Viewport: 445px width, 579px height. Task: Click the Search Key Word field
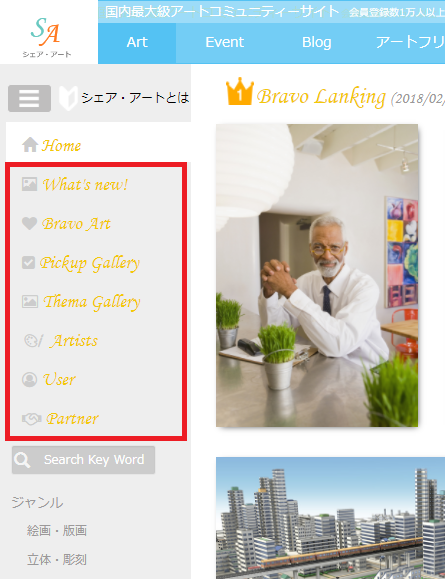(83, 460)
